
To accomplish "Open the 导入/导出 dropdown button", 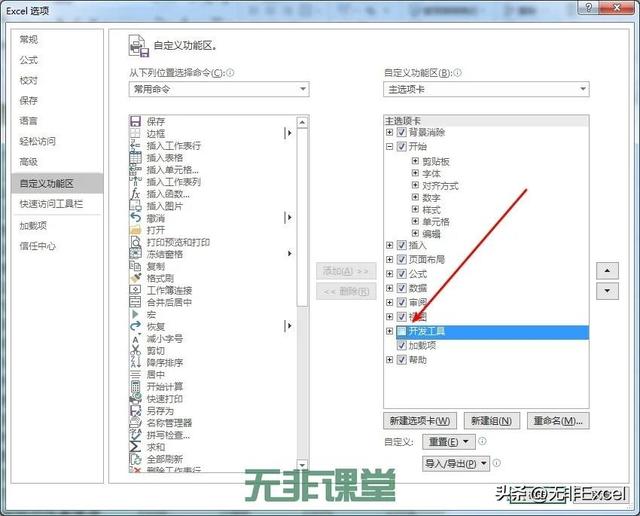I will (456, 463).
